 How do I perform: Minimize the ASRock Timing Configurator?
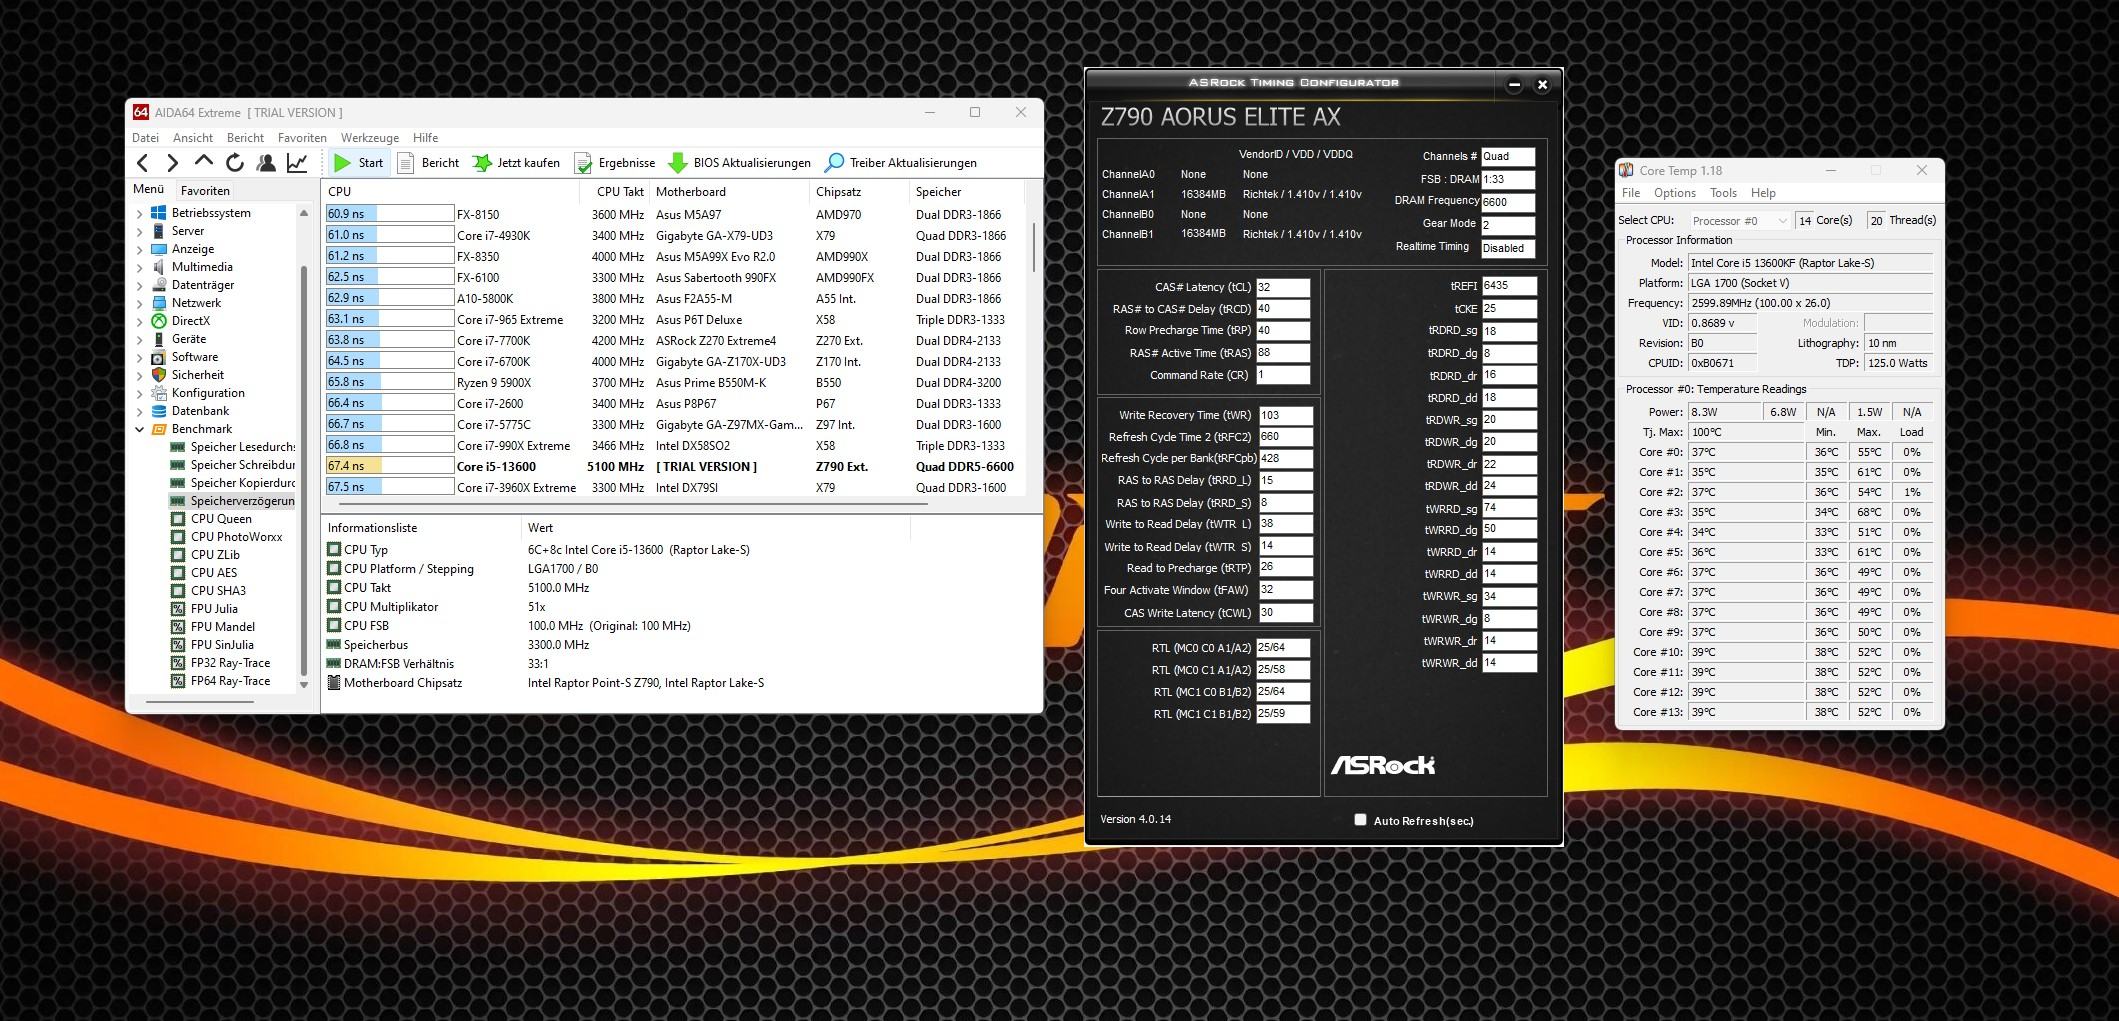1514,85
